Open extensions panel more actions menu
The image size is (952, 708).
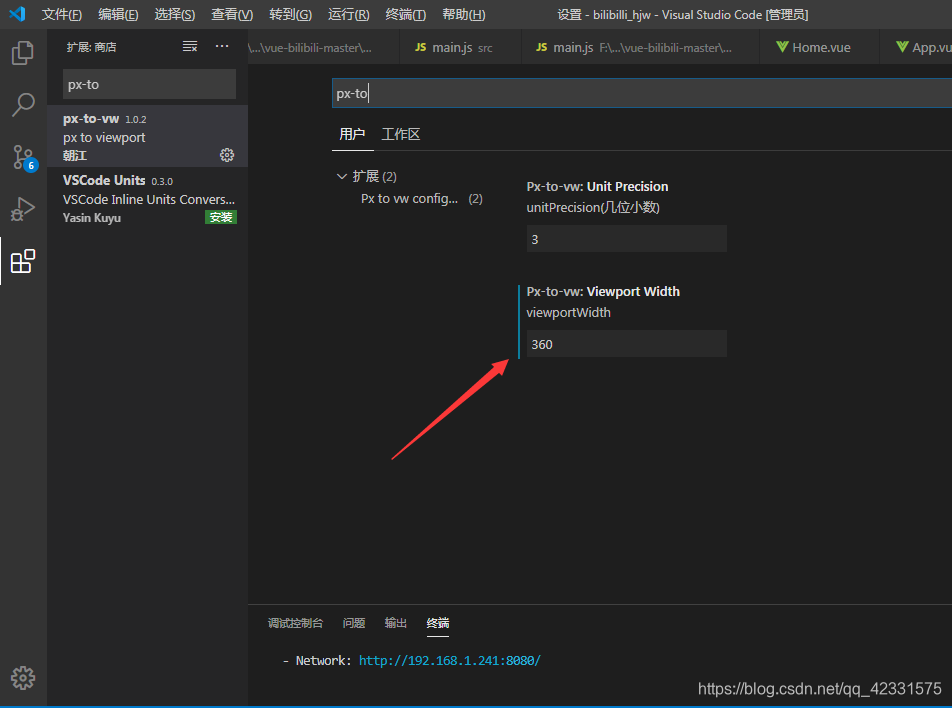[222, 46]
